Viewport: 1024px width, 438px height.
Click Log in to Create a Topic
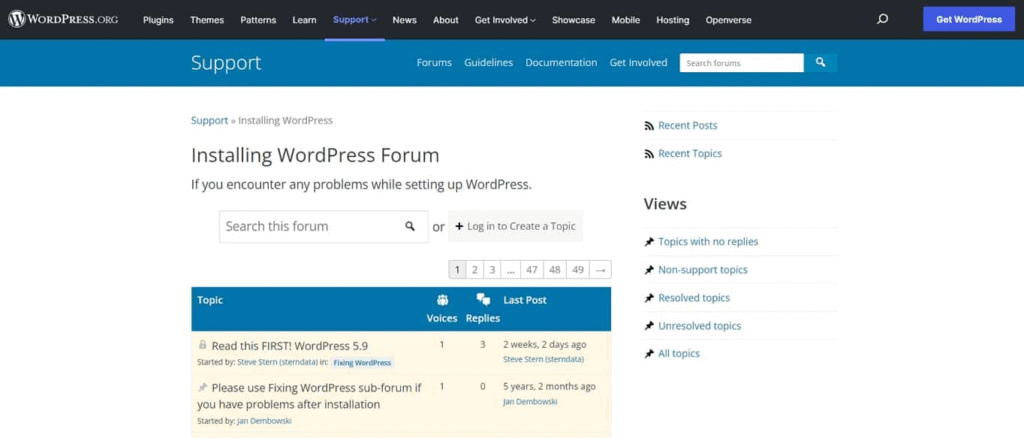[x=515, y=227]
